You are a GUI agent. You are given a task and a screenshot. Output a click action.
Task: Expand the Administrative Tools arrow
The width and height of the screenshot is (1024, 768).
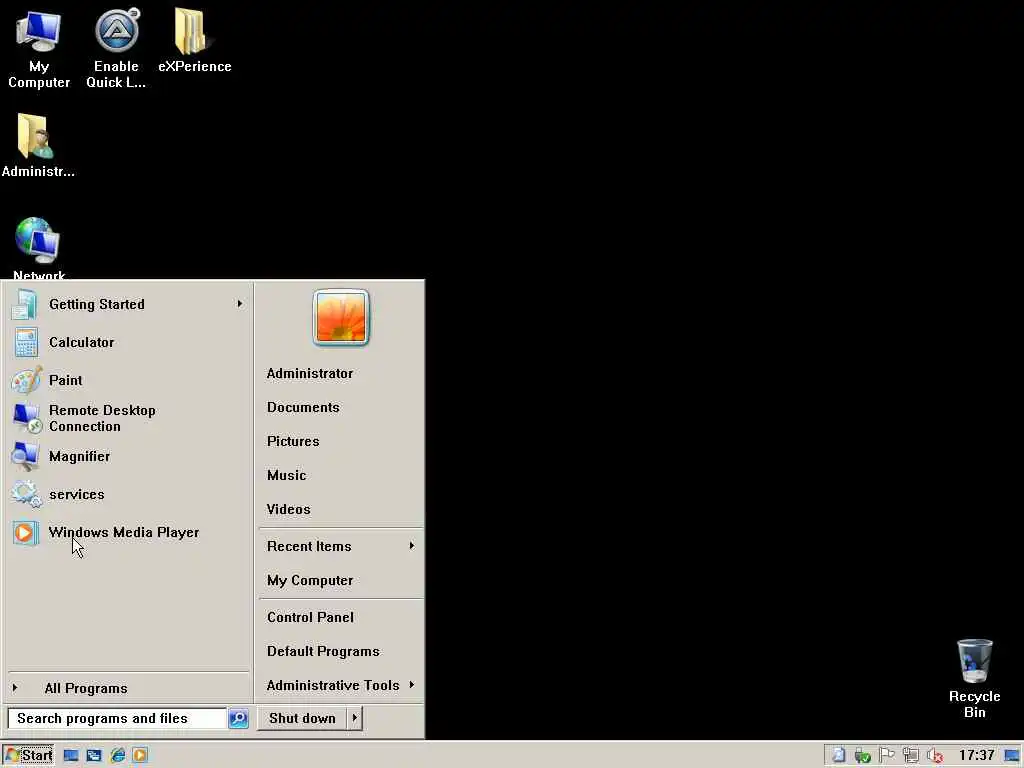point(411,684)
